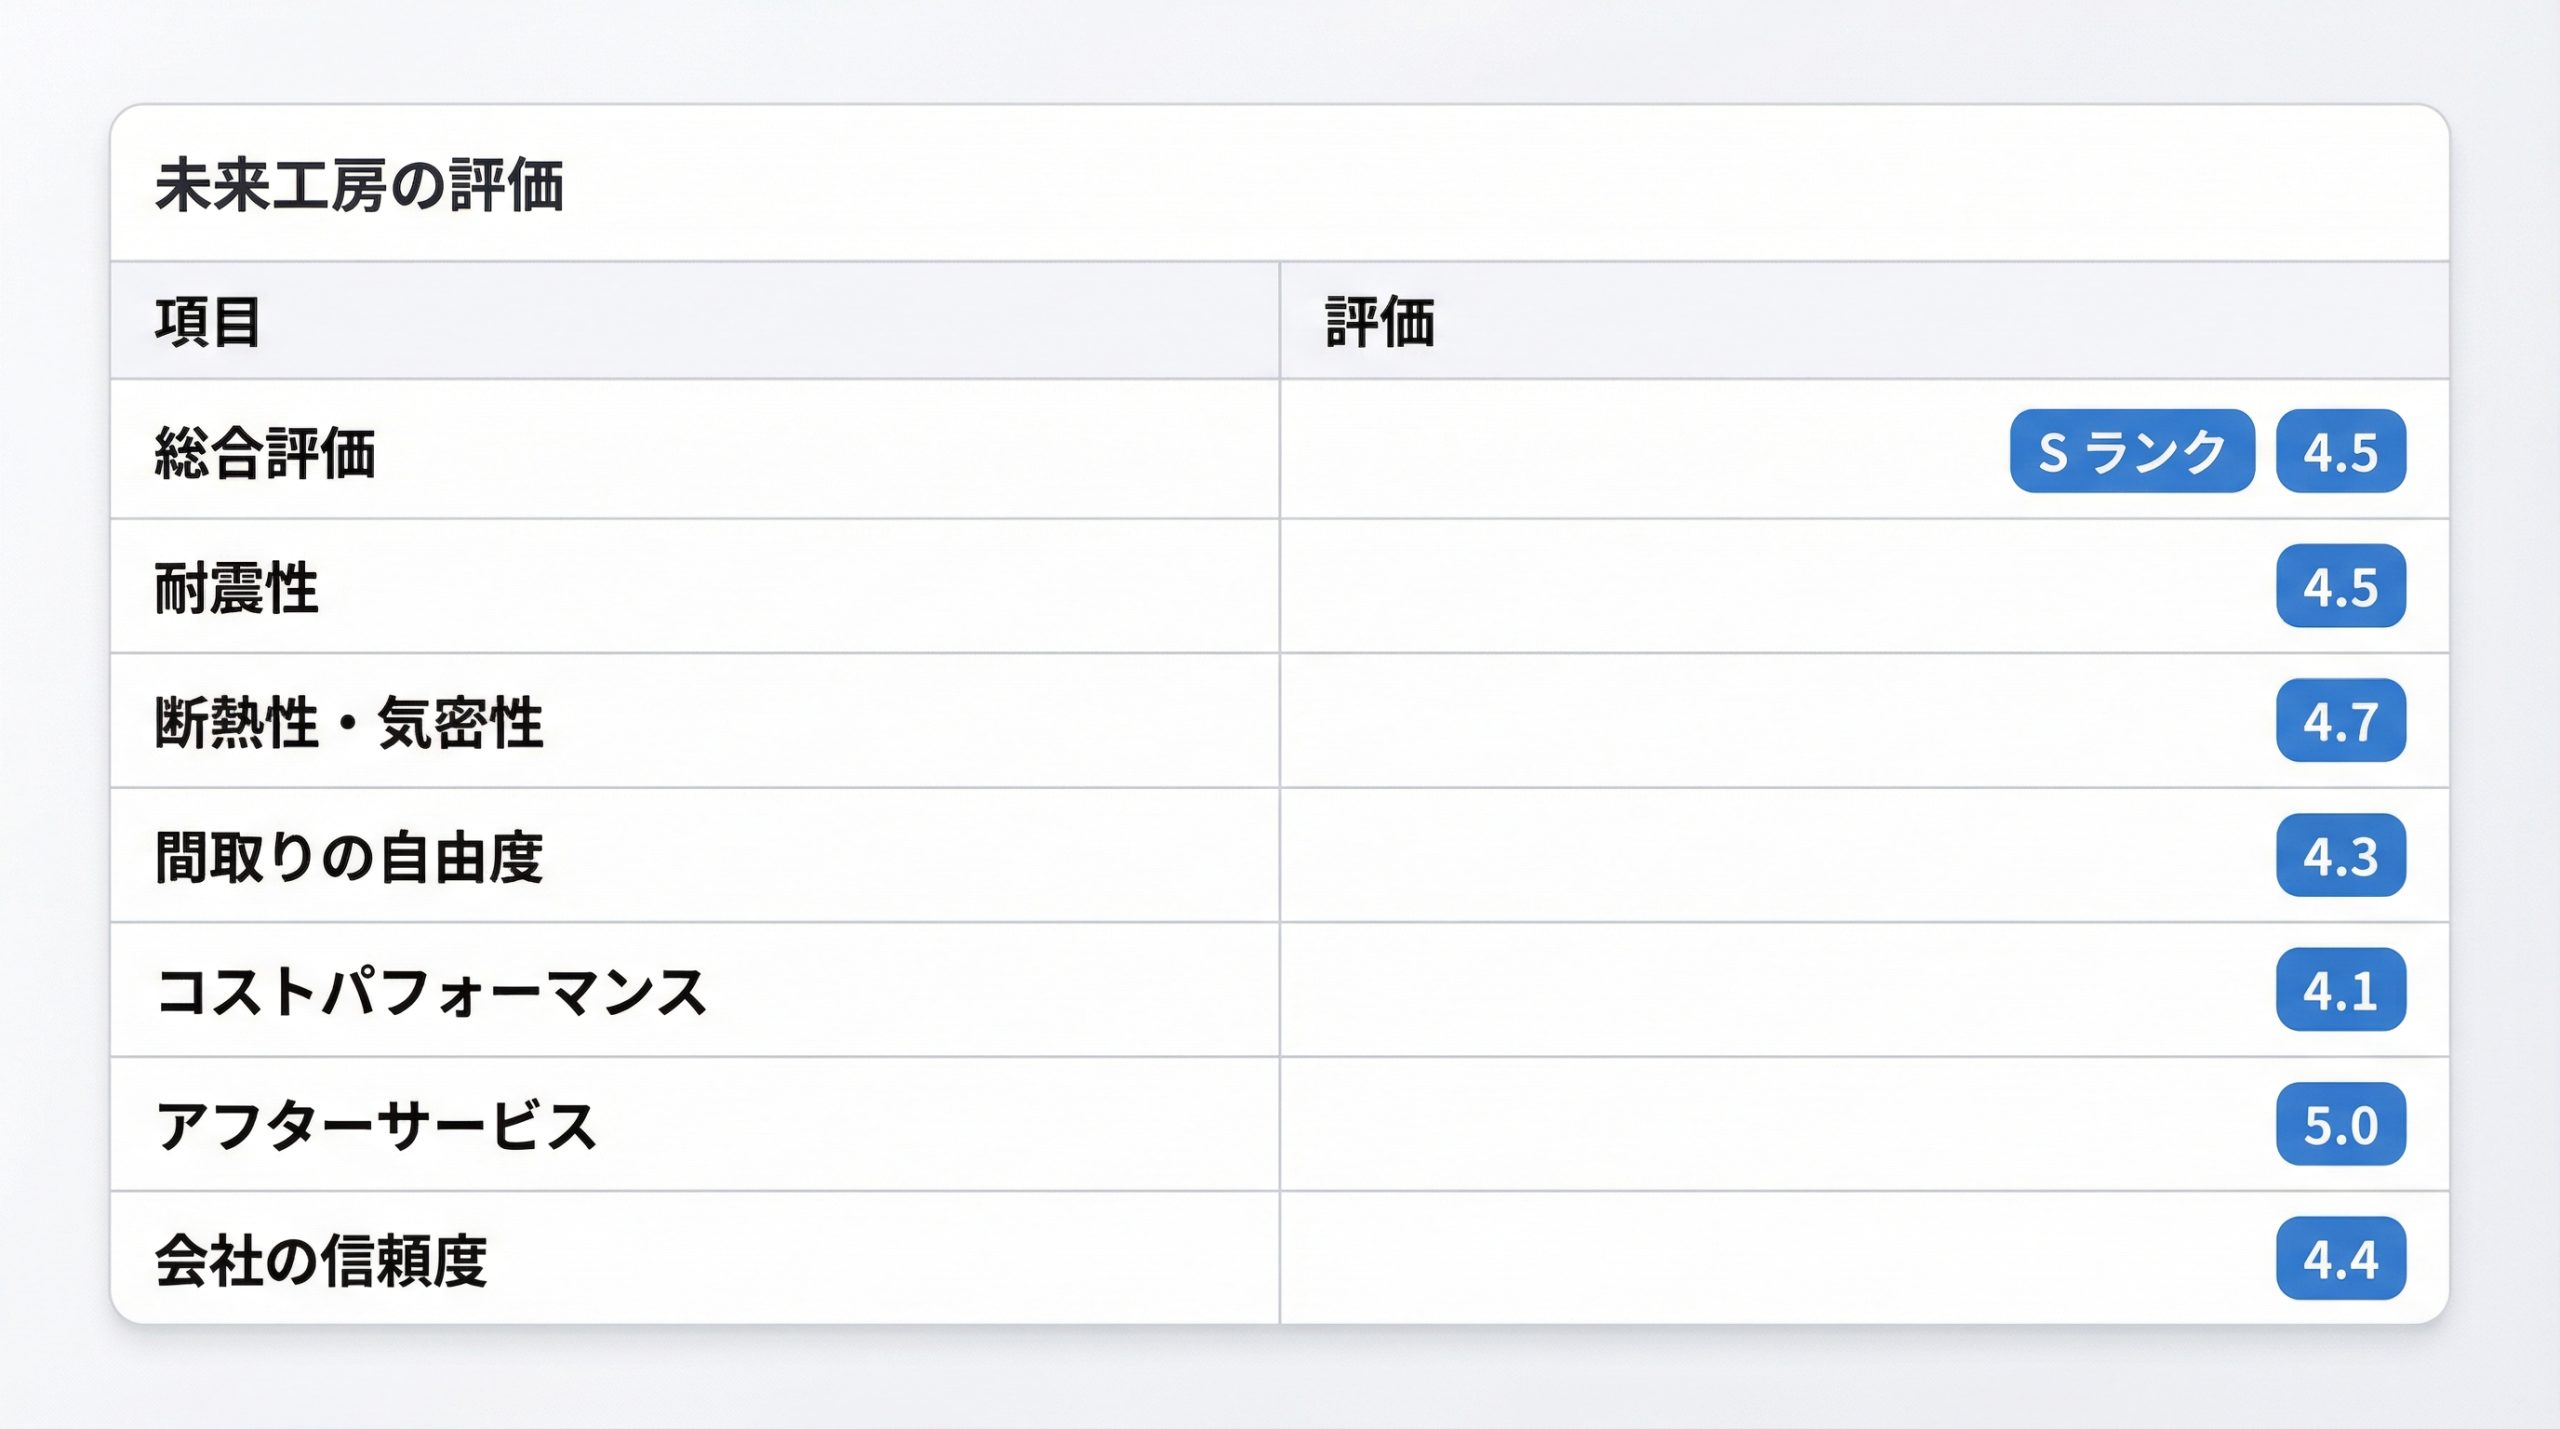Select the 4.1 badge for コストパフォーマンス
Viewport: 2560px width, 1429px height.
tap(2341, 990)
